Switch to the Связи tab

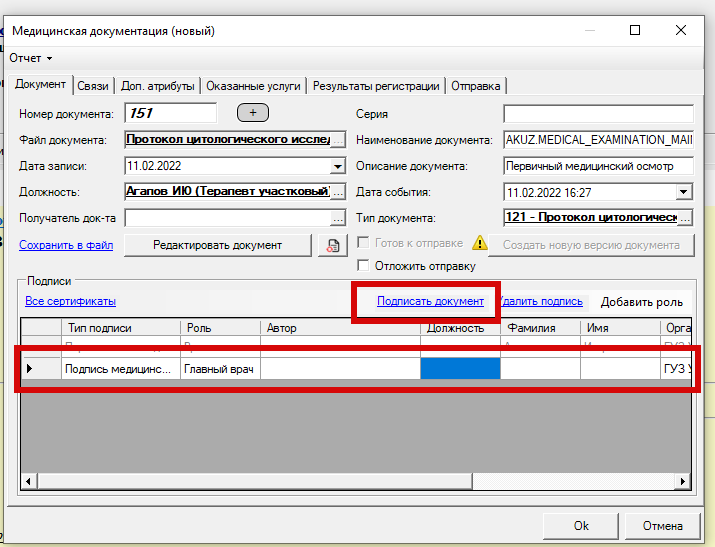click(93, 86)
